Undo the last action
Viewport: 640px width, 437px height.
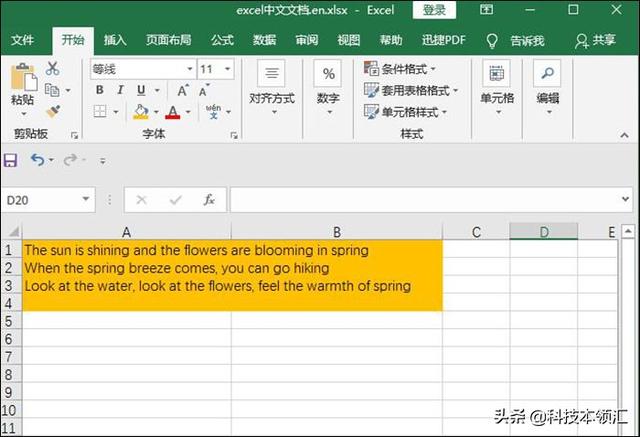(x=38, y=160)
